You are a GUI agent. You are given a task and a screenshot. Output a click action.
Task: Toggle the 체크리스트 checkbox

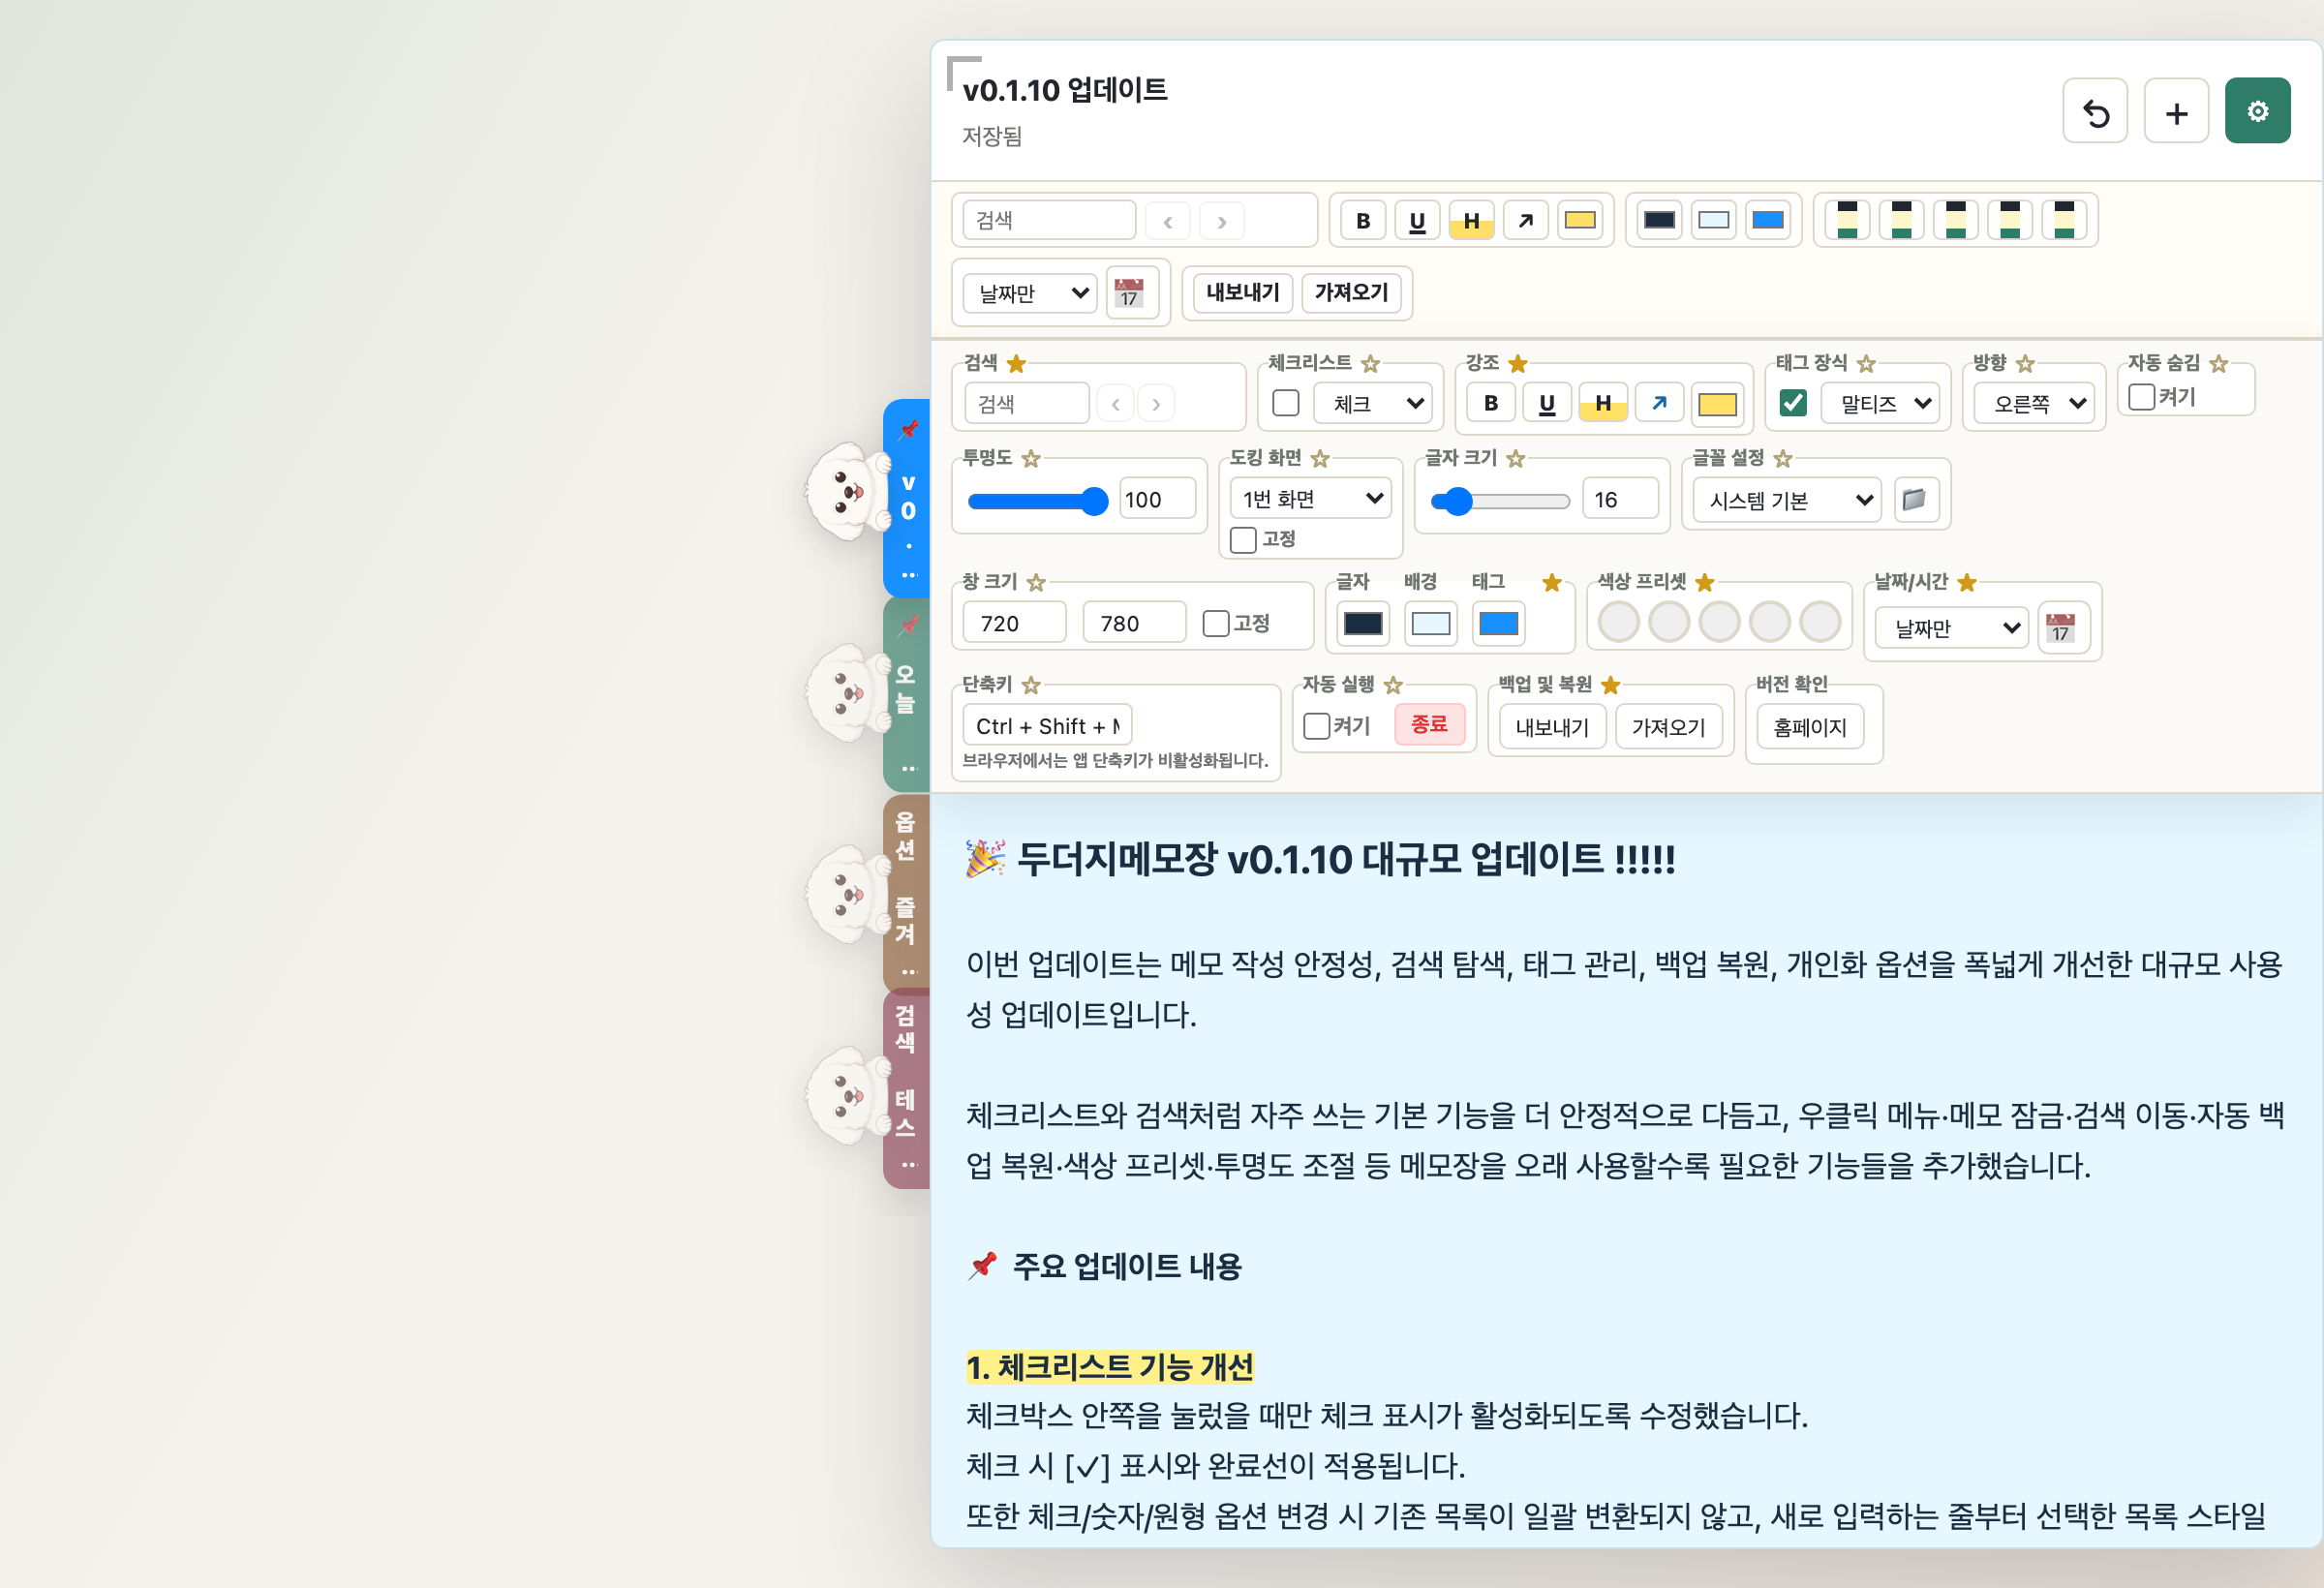coord(1285,403)
